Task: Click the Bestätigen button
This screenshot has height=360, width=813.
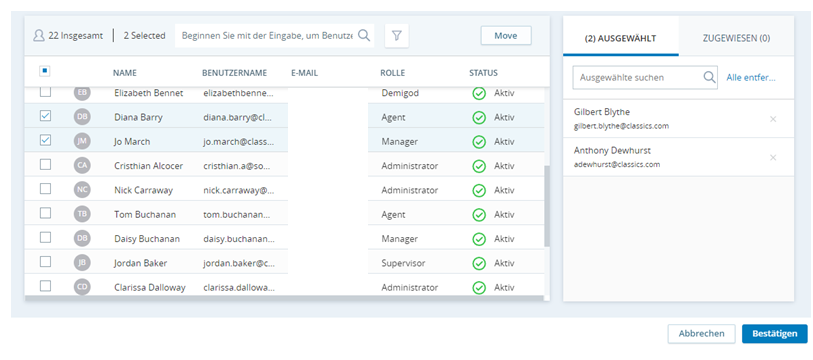Action: click(x=775, y=334)
